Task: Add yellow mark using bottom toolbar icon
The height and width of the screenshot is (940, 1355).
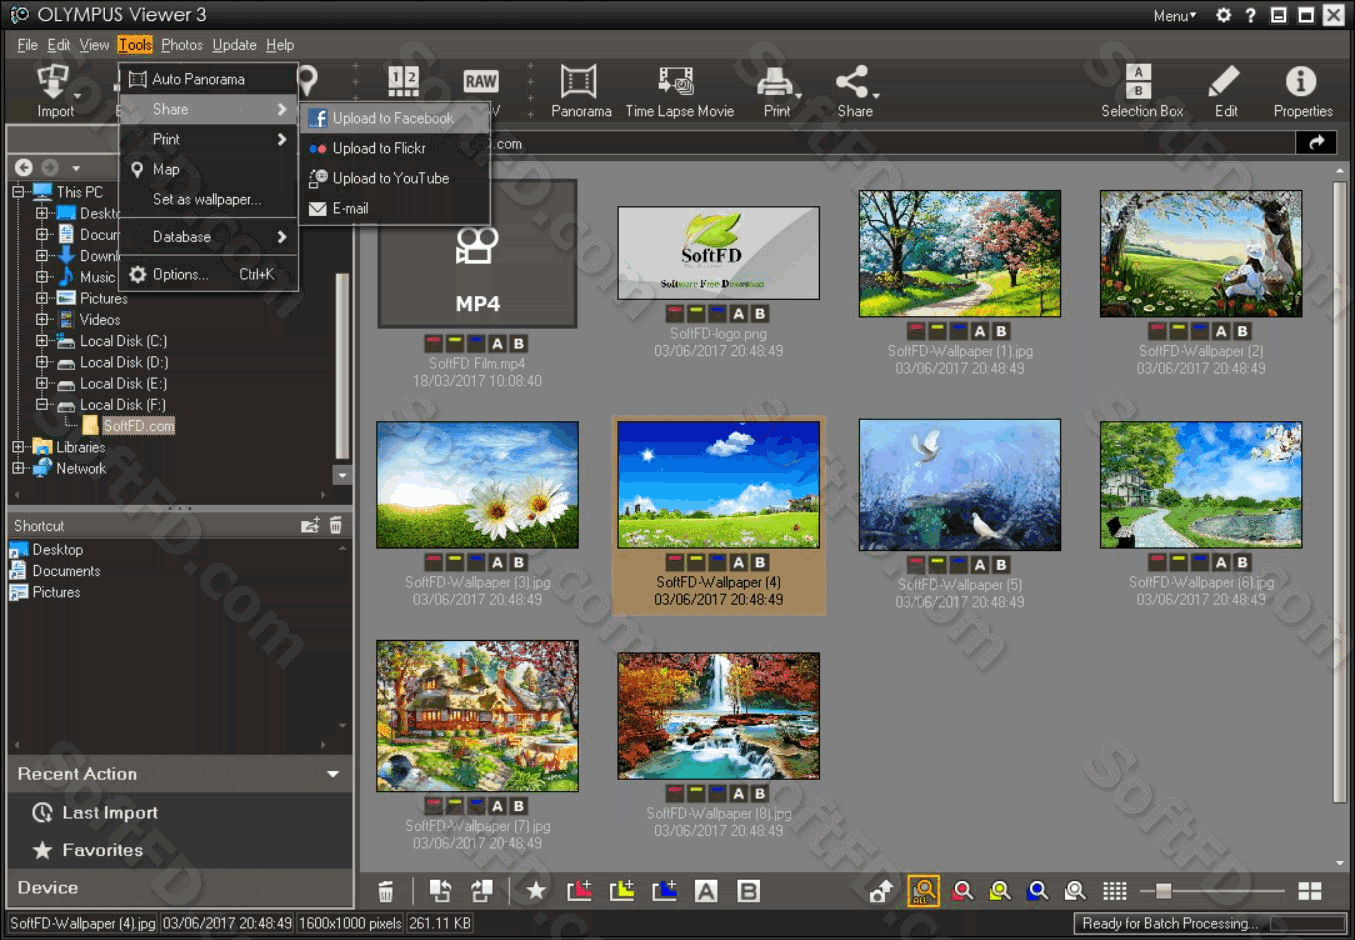Action: pyautogui.click(x=621, y=890)
